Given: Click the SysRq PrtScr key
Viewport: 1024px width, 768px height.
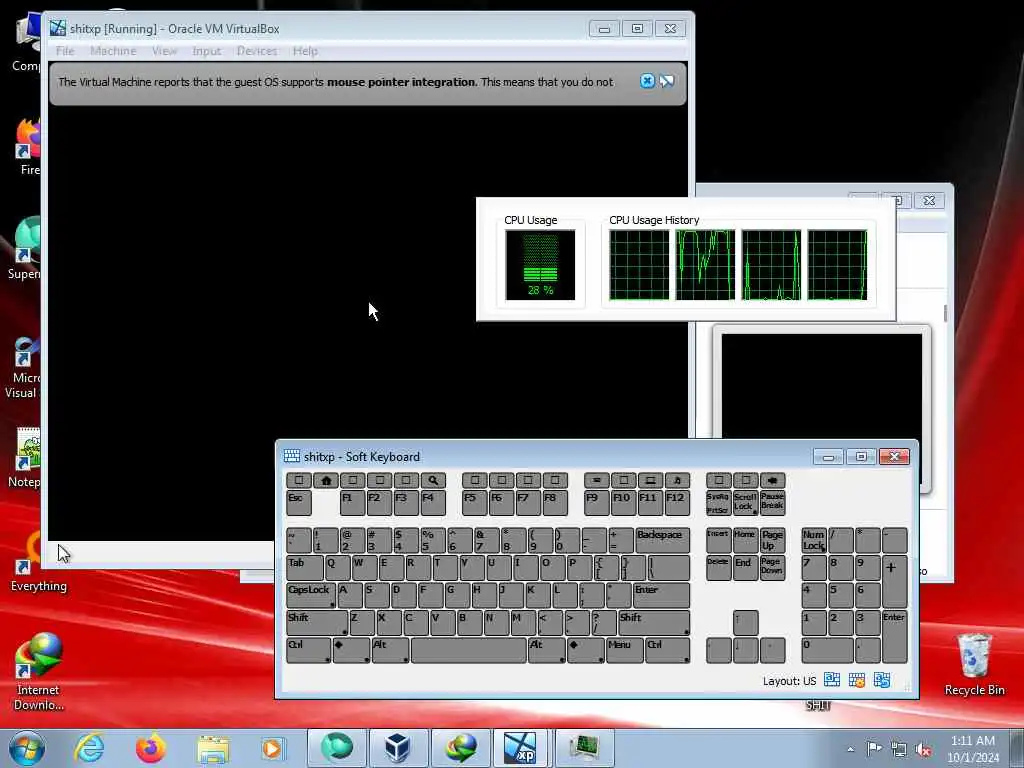Looking at the screenshot, I should click(718, 503).
